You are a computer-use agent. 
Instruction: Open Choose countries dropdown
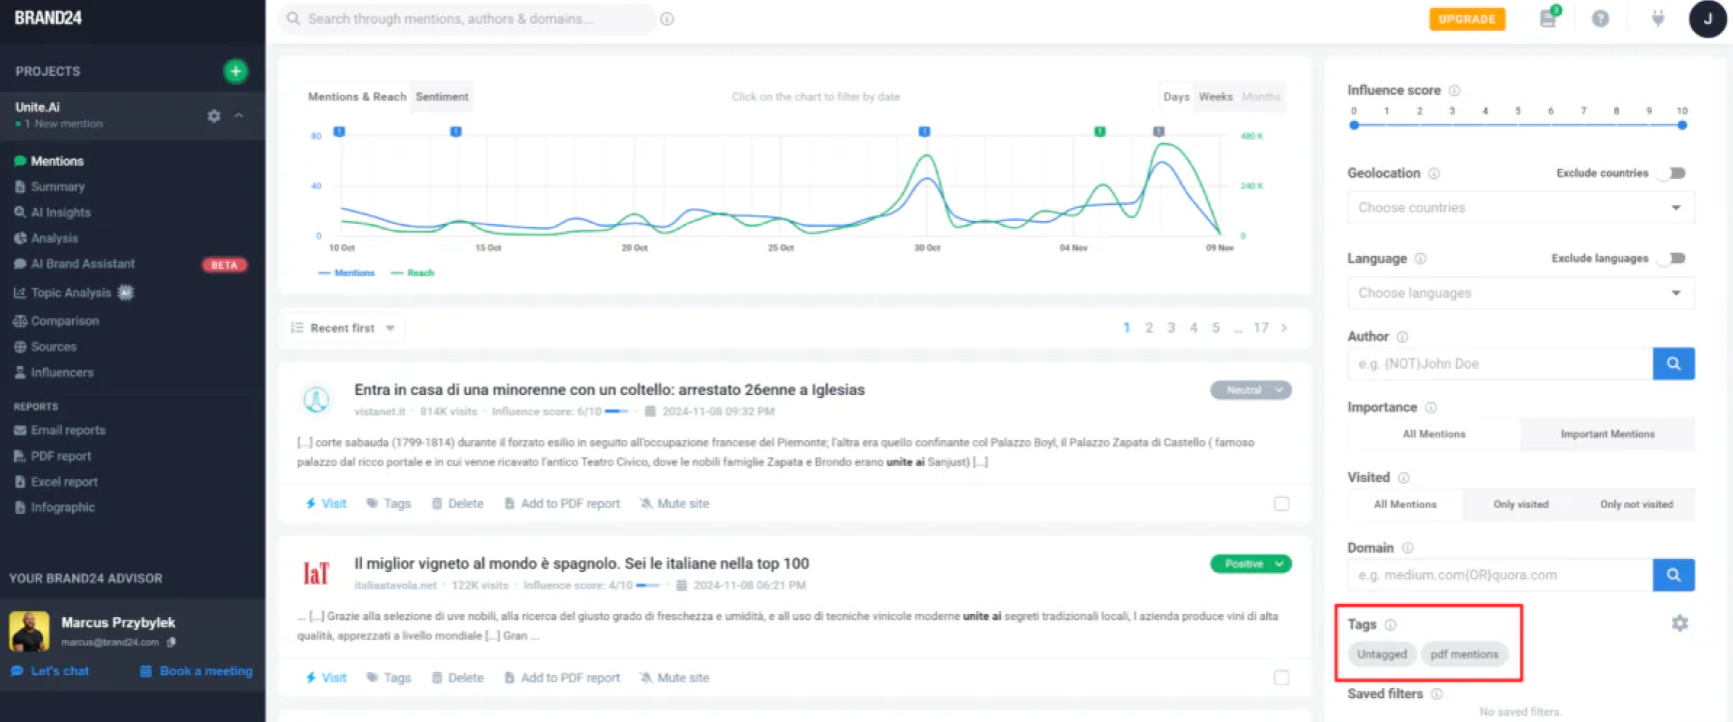[1520, 208]
